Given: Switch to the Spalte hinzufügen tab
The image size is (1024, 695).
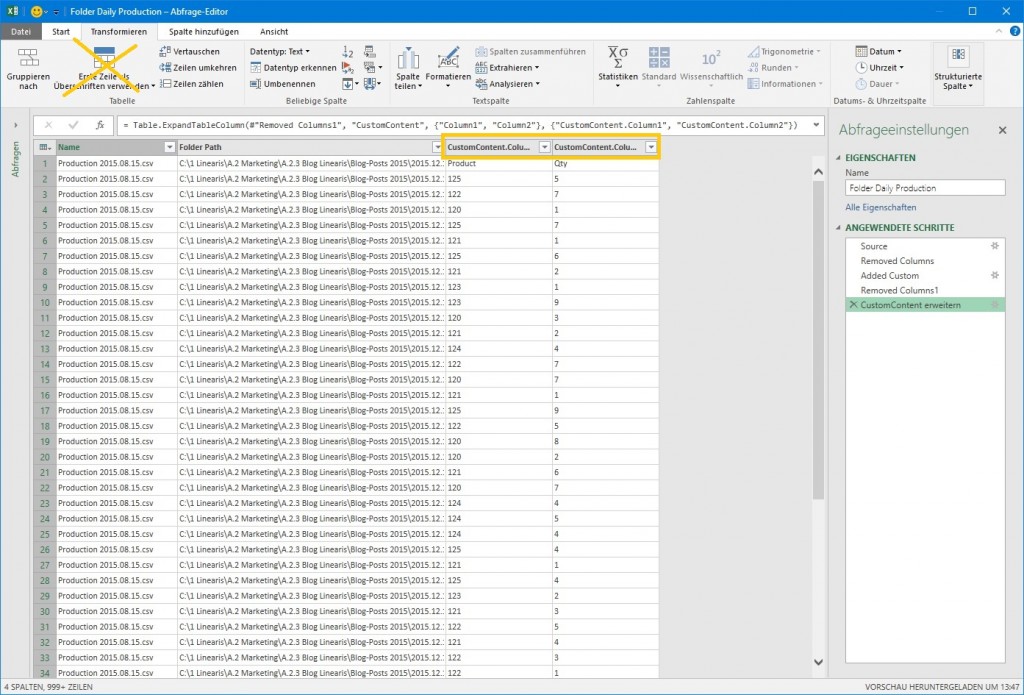Looking at the screenshot, I should coord(203,32).
